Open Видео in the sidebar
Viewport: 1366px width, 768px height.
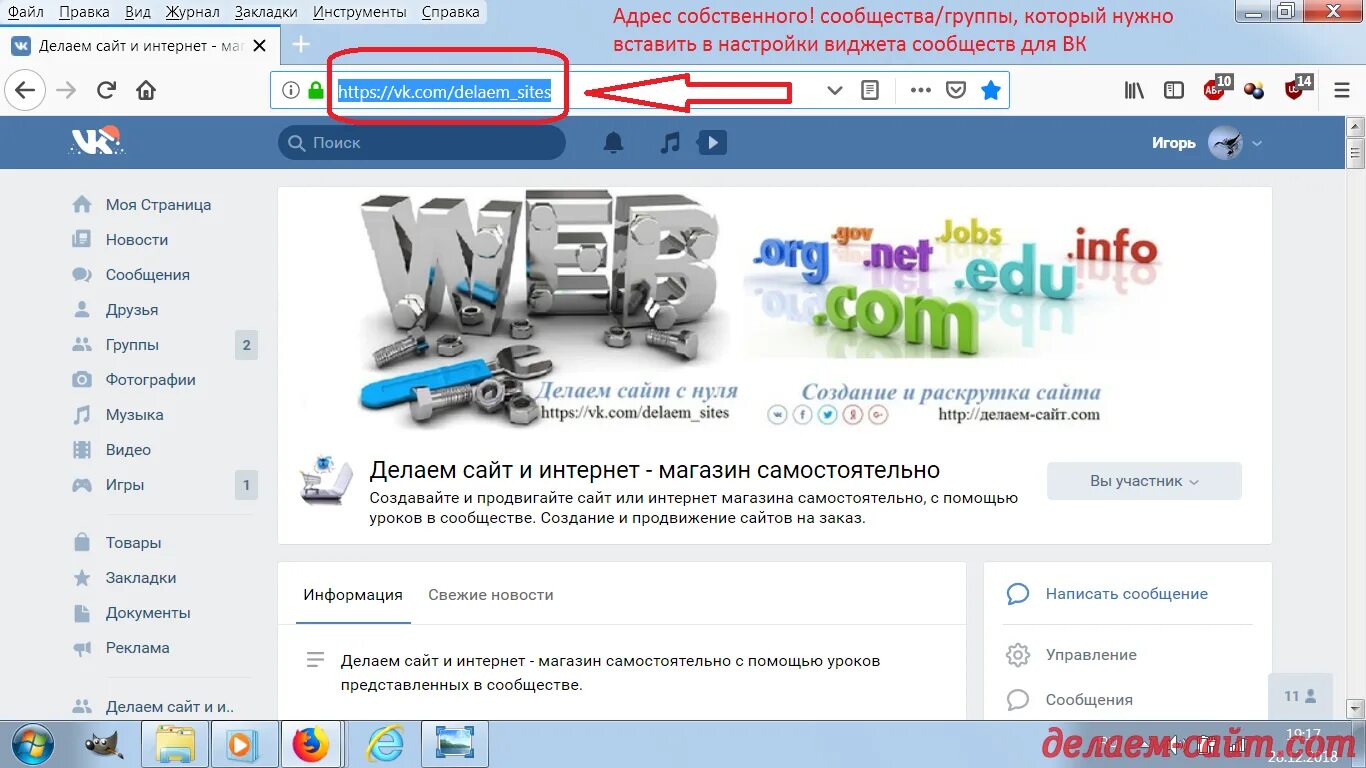tap(128, 449)
